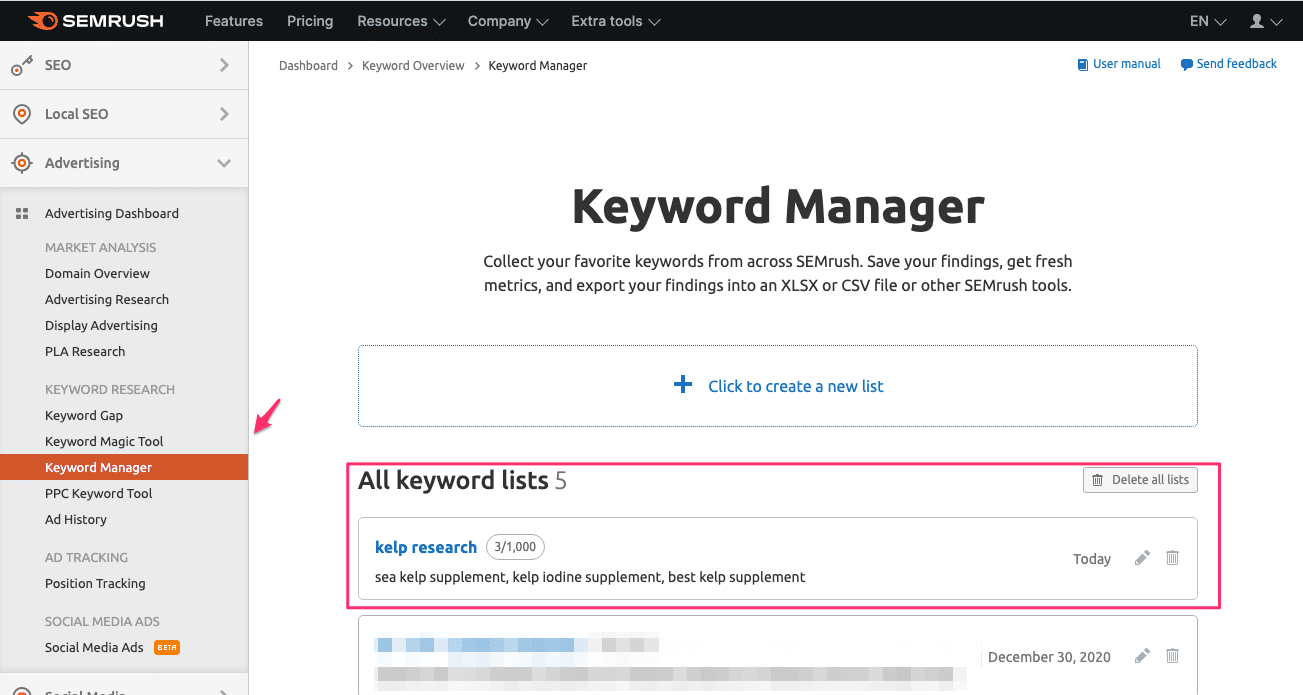Open the SEMrush logo home link

(x=95, y=20)
